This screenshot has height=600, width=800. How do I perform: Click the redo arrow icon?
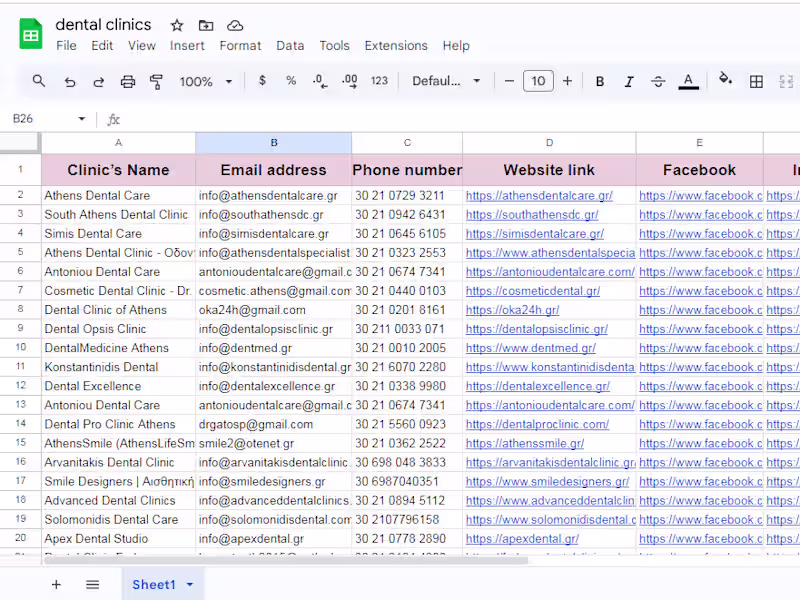click(98, 81)
